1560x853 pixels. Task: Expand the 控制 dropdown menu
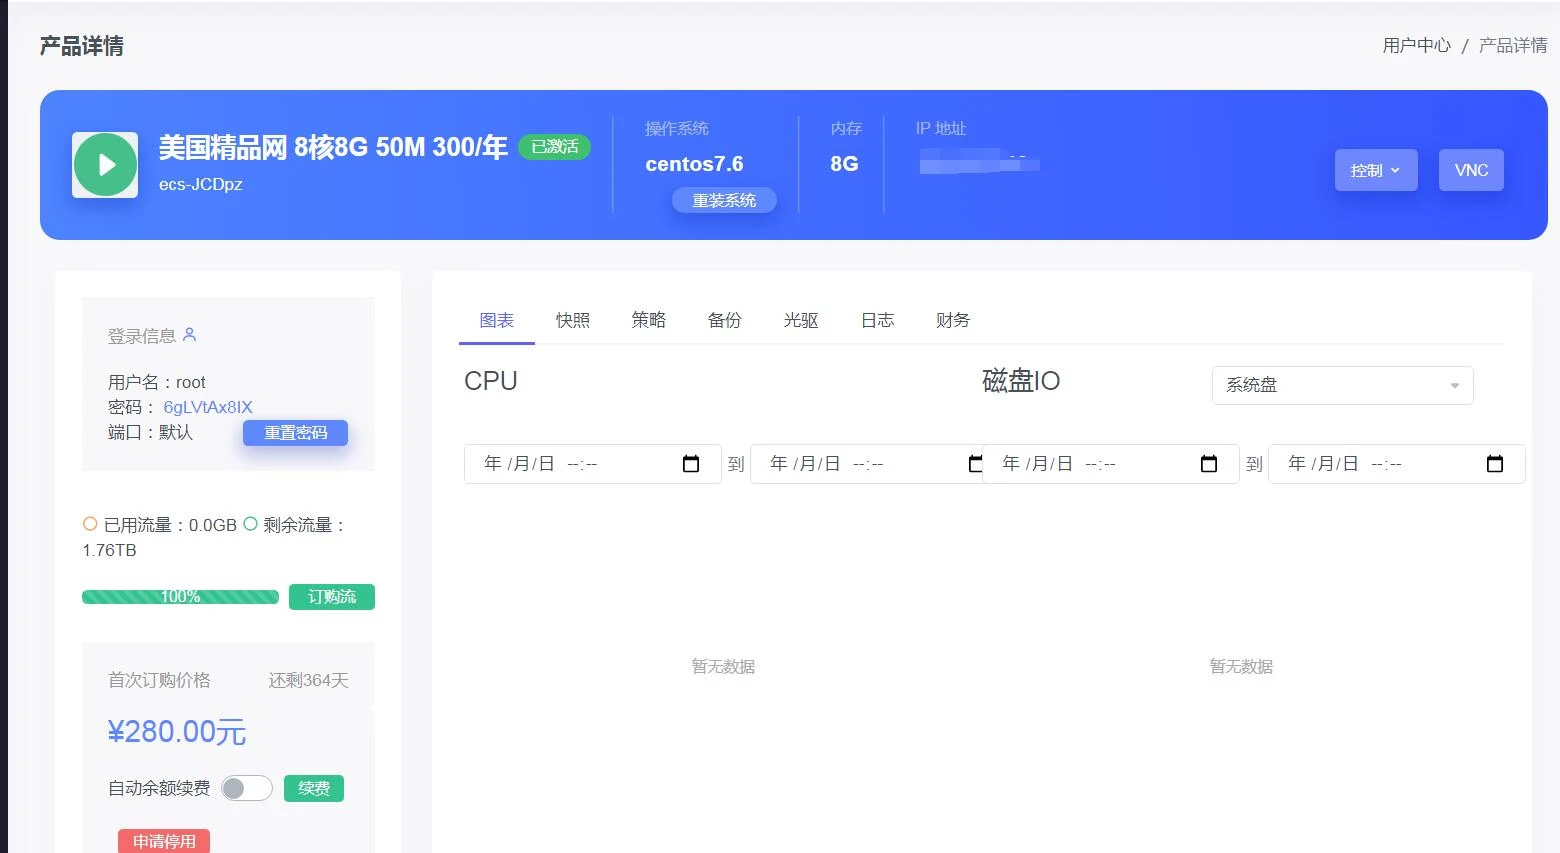(1375, 170)
